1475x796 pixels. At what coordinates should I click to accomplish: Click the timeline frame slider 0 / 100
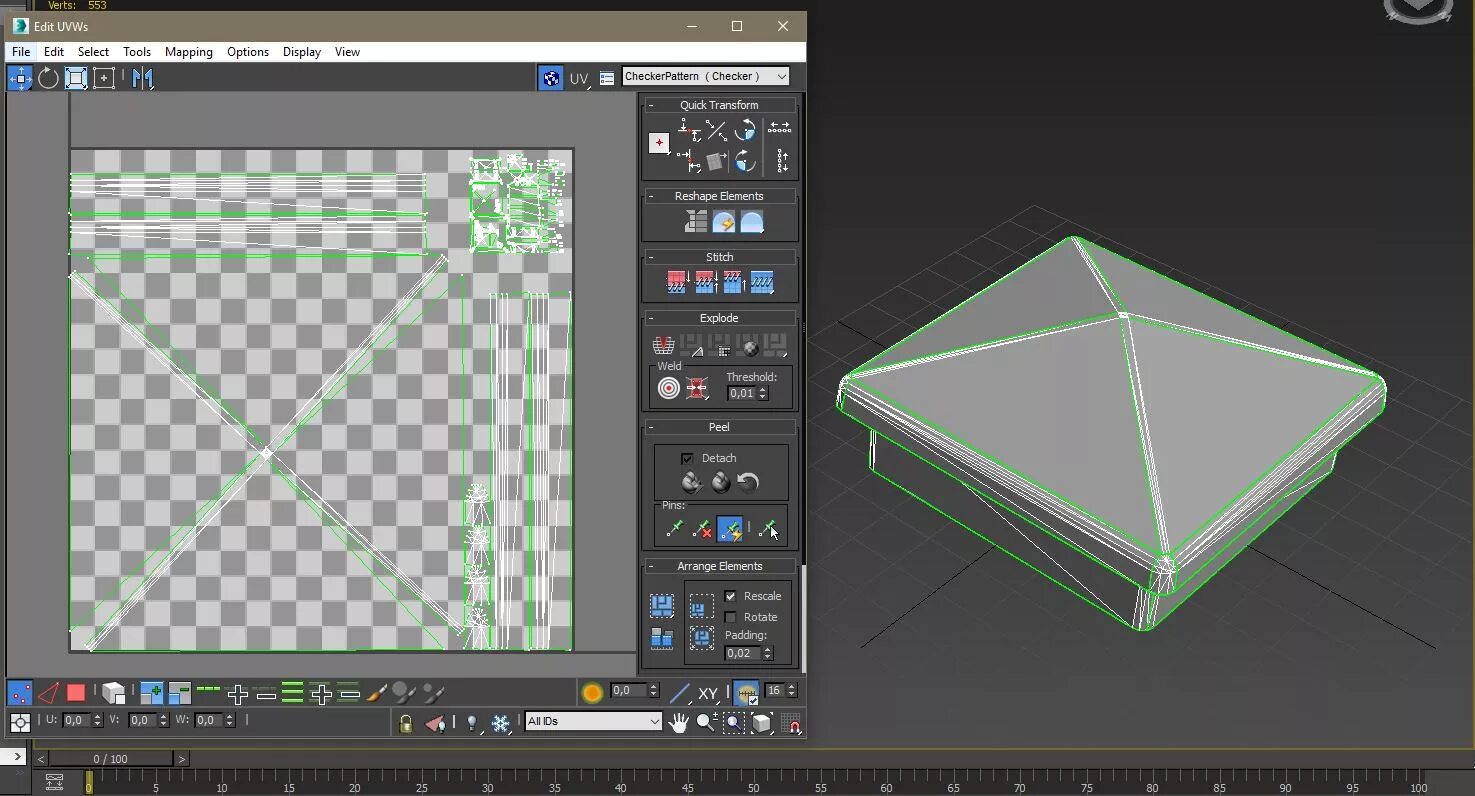[111, 759]
